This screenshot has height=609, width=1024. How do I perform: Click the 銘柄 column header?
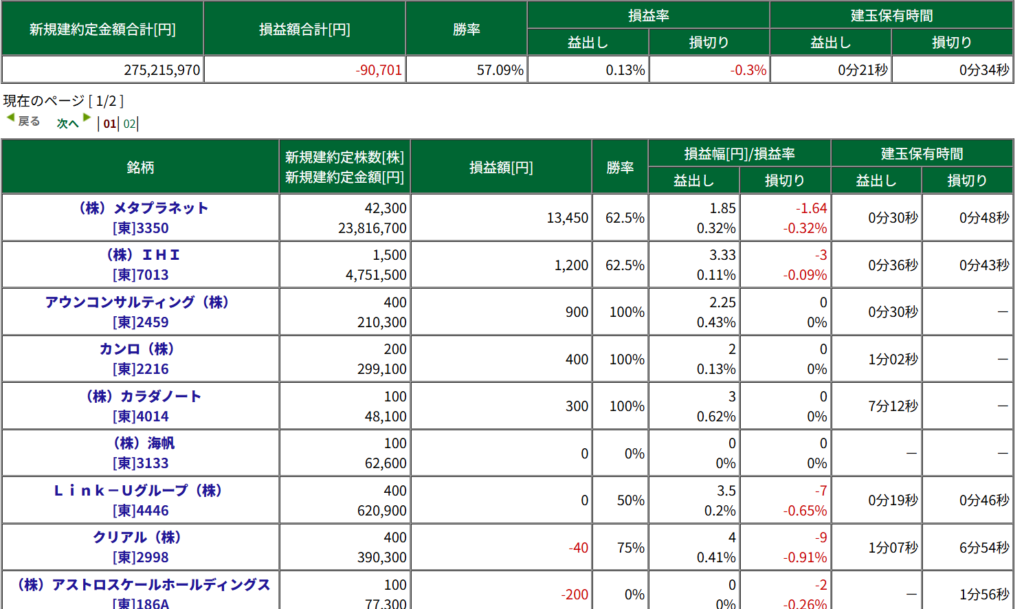(x=141, y=167)
